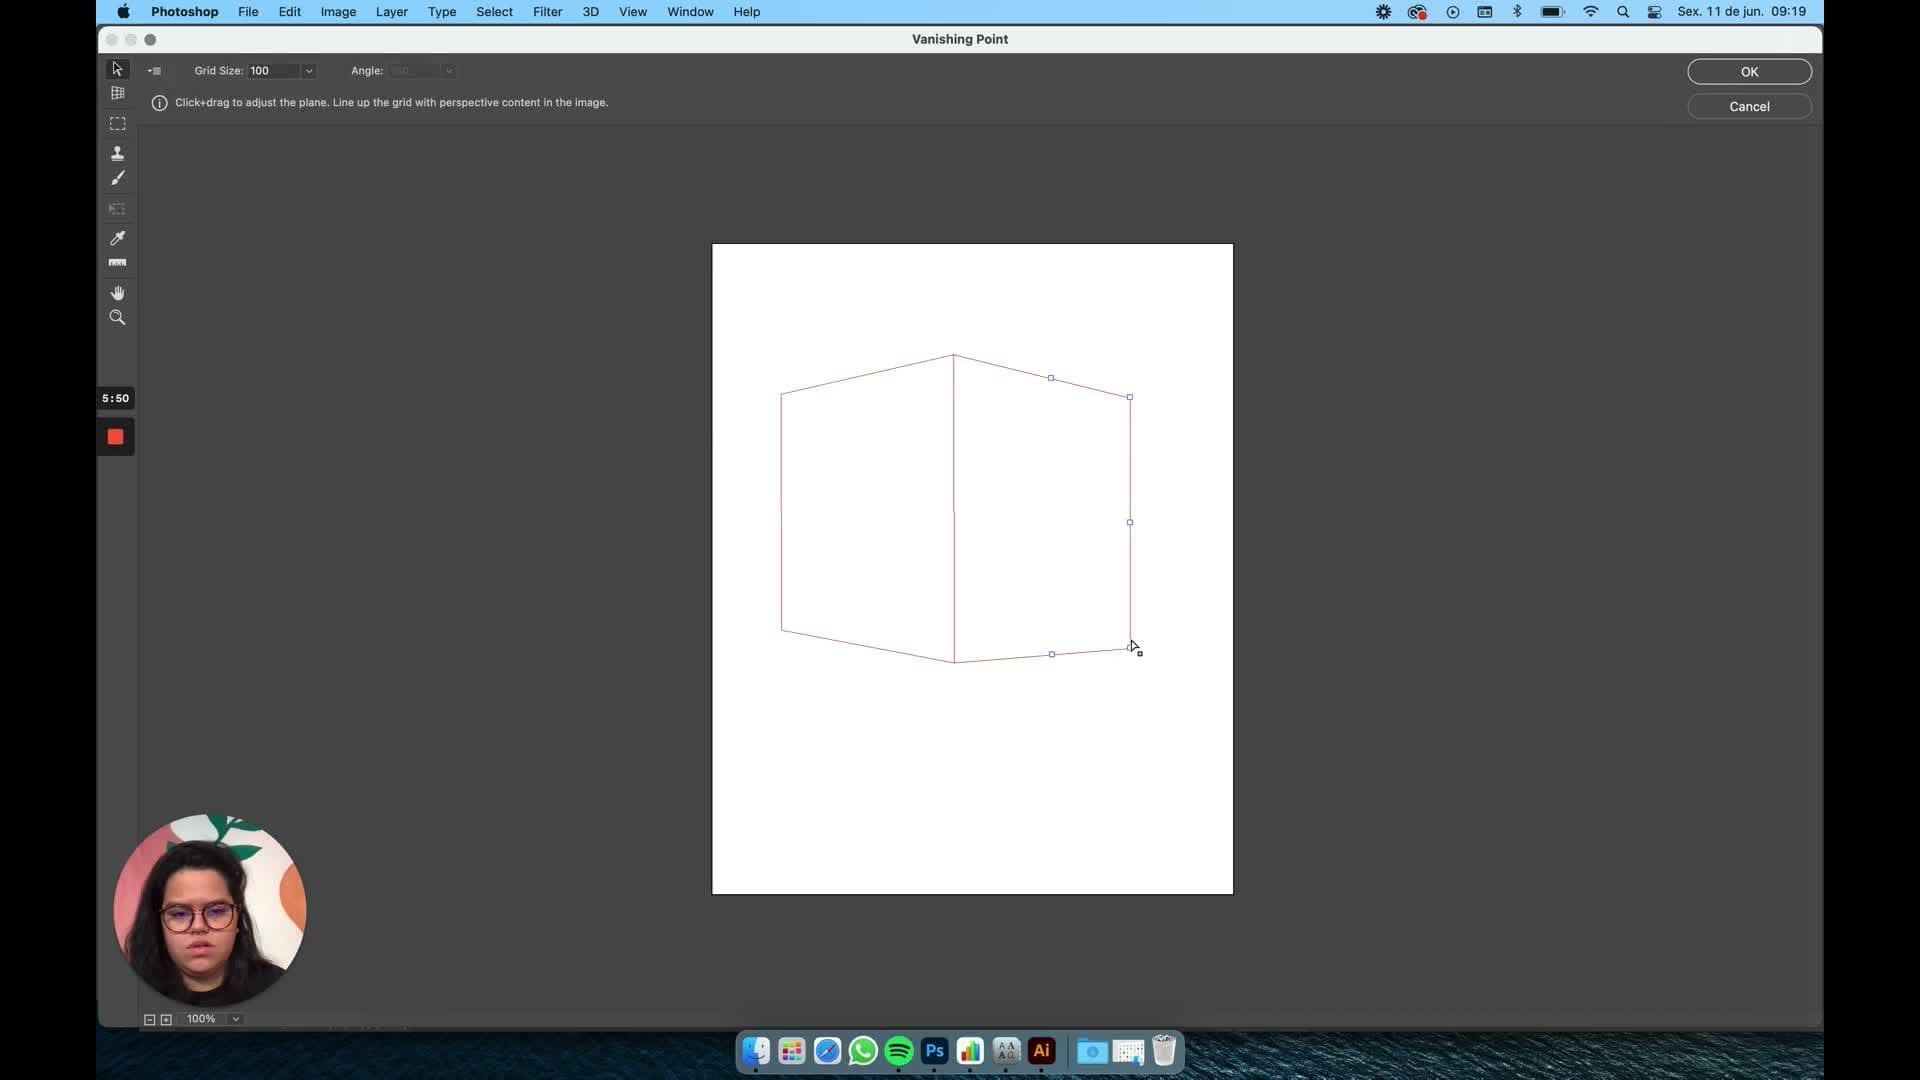Select the Zoom magnifier tool
The height and width of the screenshot is (1080, 1920).
[x=117, y=318]
